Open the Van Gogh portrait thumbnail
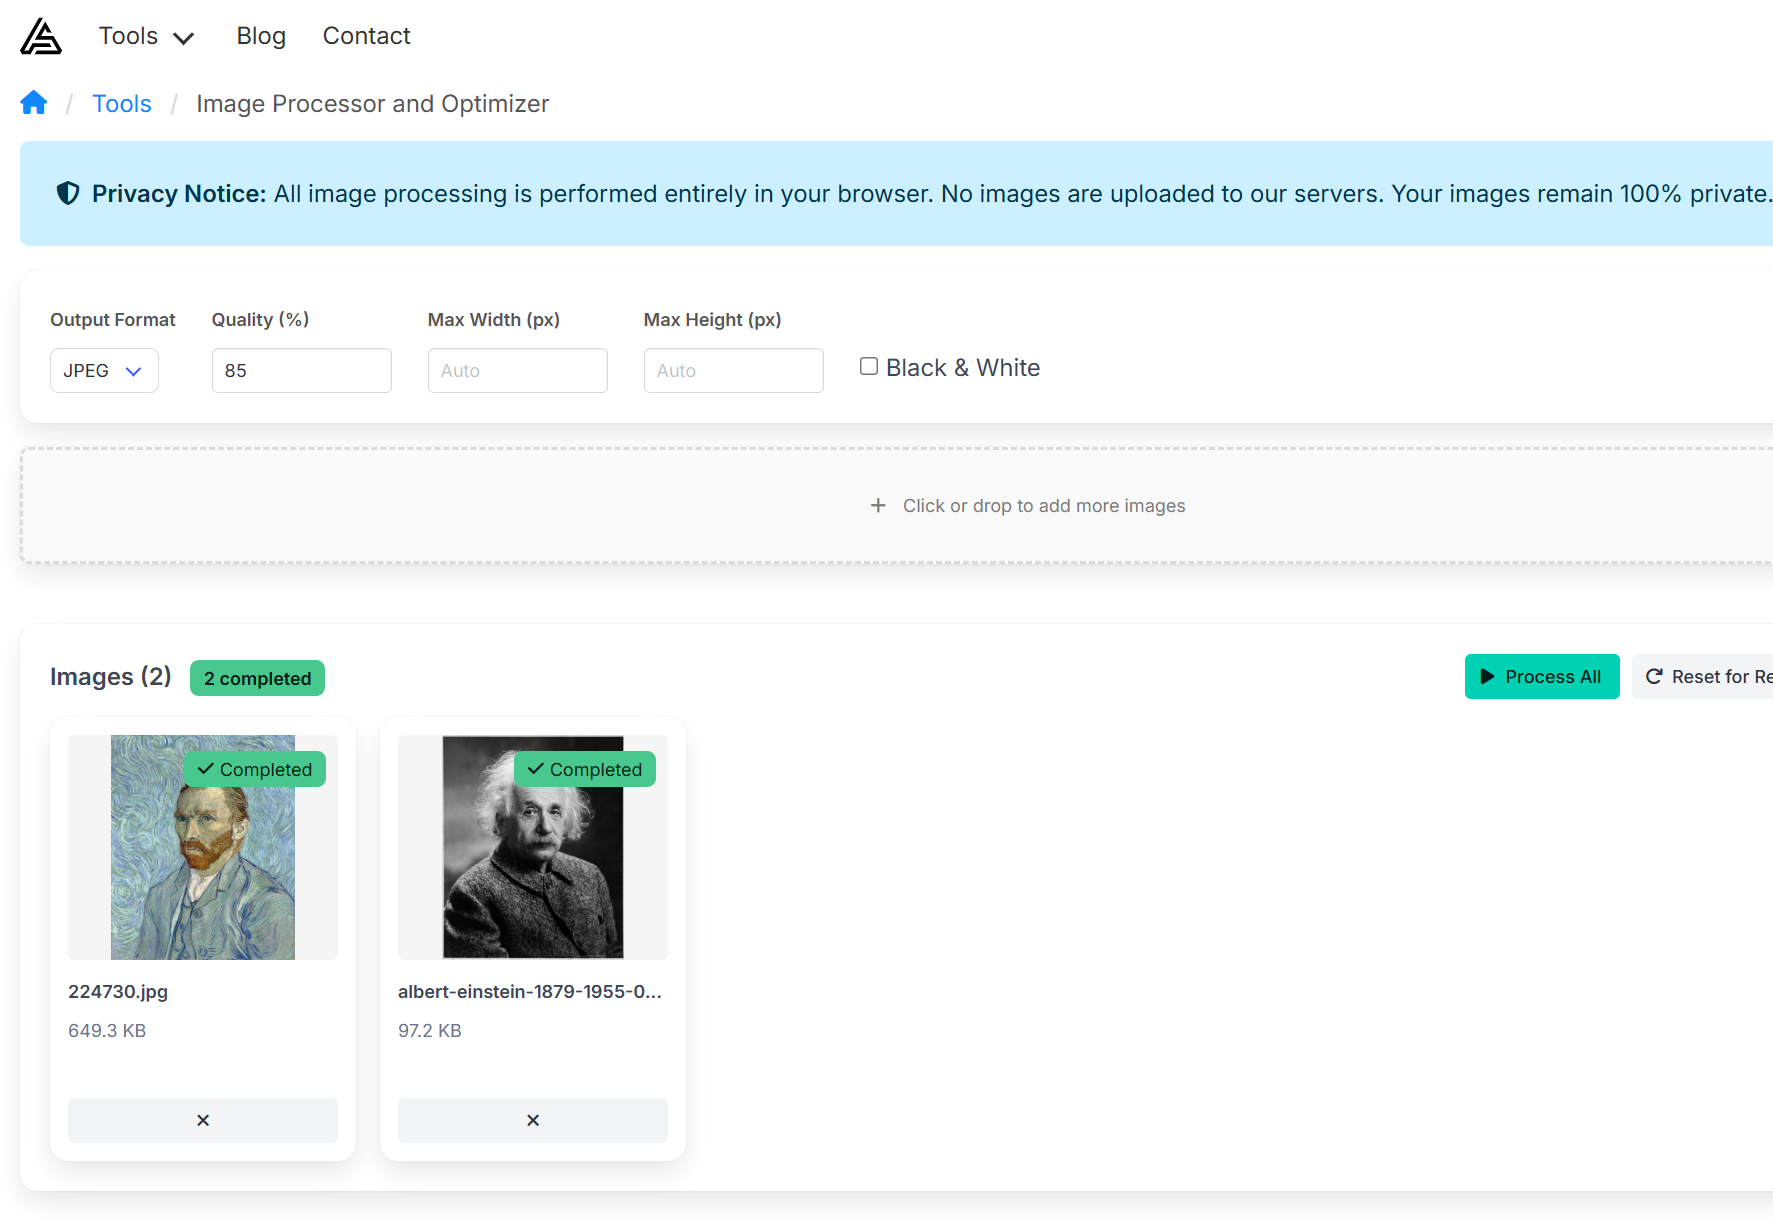The height and width of the screenshot is (1220, 1773). click(203, 848)
